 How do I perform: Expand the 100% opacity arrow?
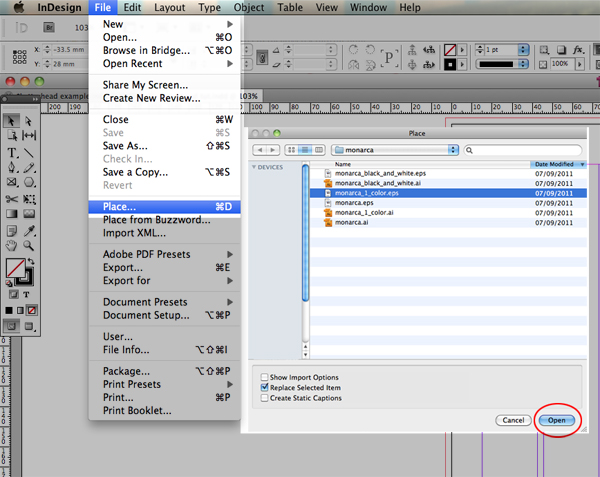click(580, 64)
